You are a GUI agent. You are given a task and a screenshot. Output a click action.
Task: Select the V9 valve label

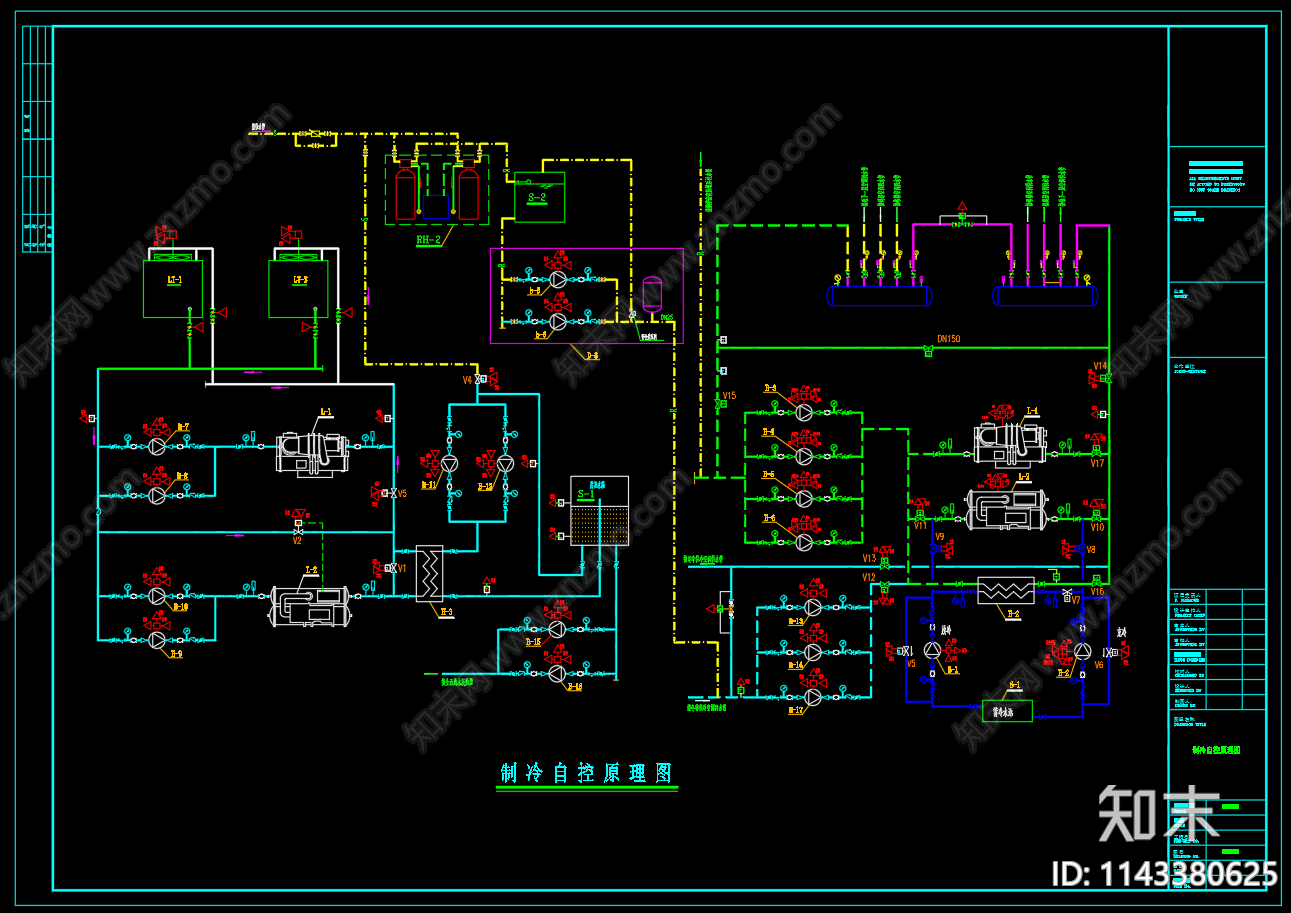939,536
